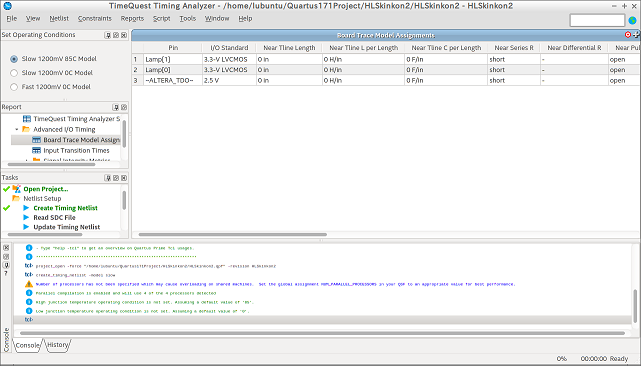The width and height of the screenshot is (641, 366).
Task: Select Input Transition Times report item
Action: (x=76, y=150)
